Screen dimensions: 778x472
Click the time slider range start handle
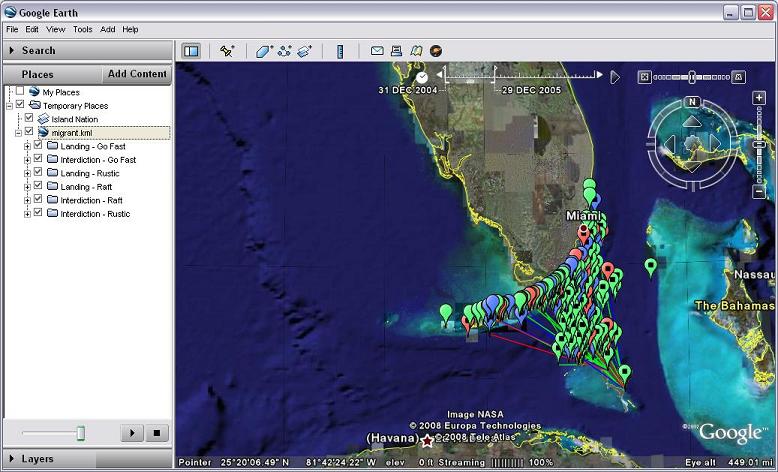pyautogui.click(x=445, y=75)
